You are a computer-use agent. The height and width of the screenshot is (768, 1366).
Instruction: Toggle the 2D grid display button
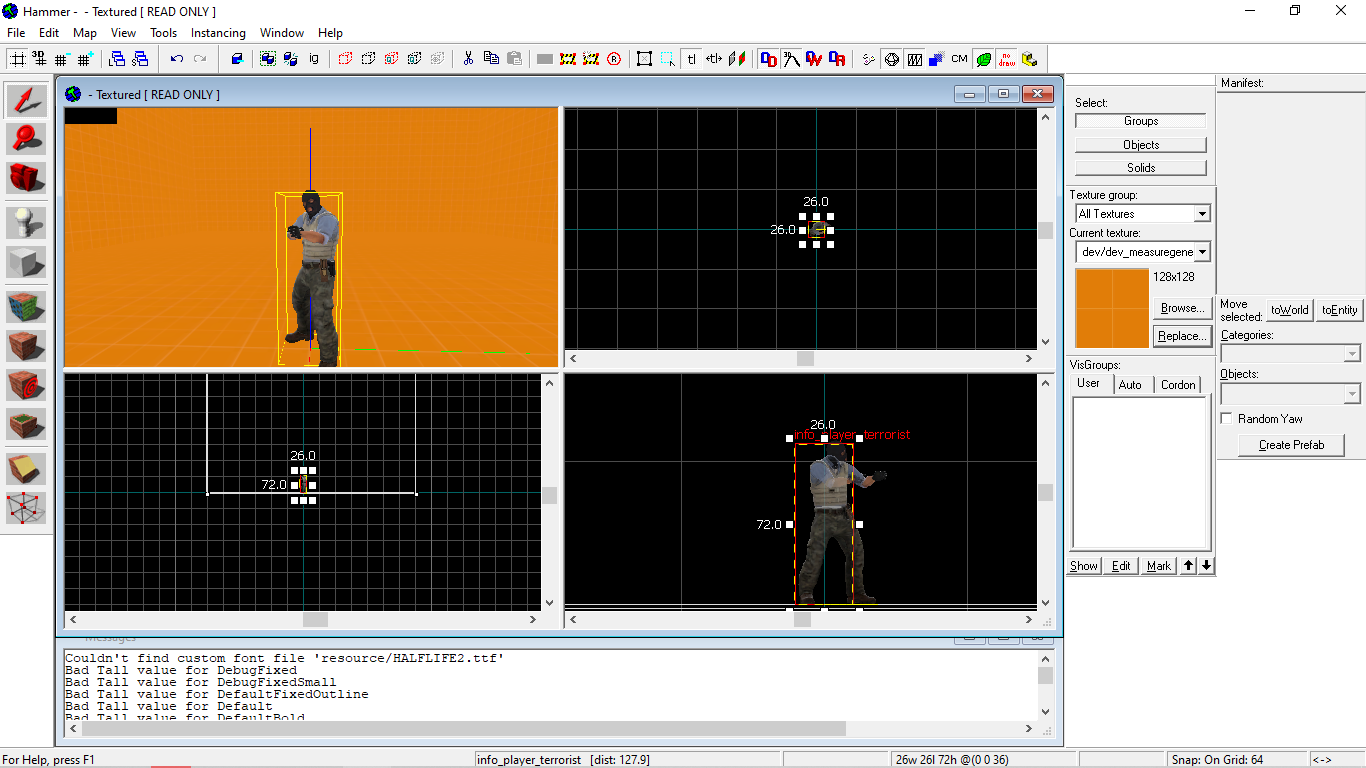pos(18,59)
